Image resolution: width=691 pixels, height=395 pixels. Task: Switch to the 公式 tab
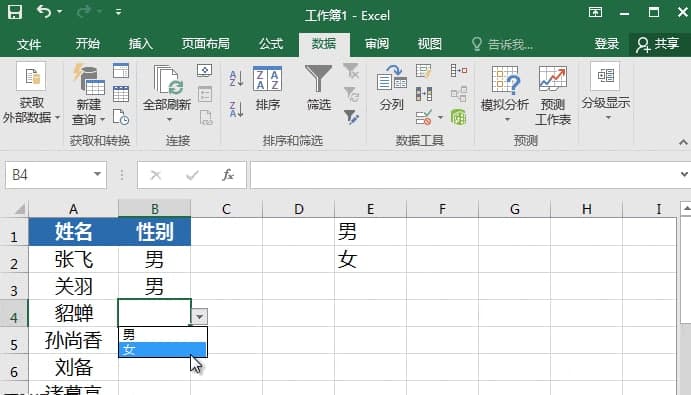tap(271, 44)
